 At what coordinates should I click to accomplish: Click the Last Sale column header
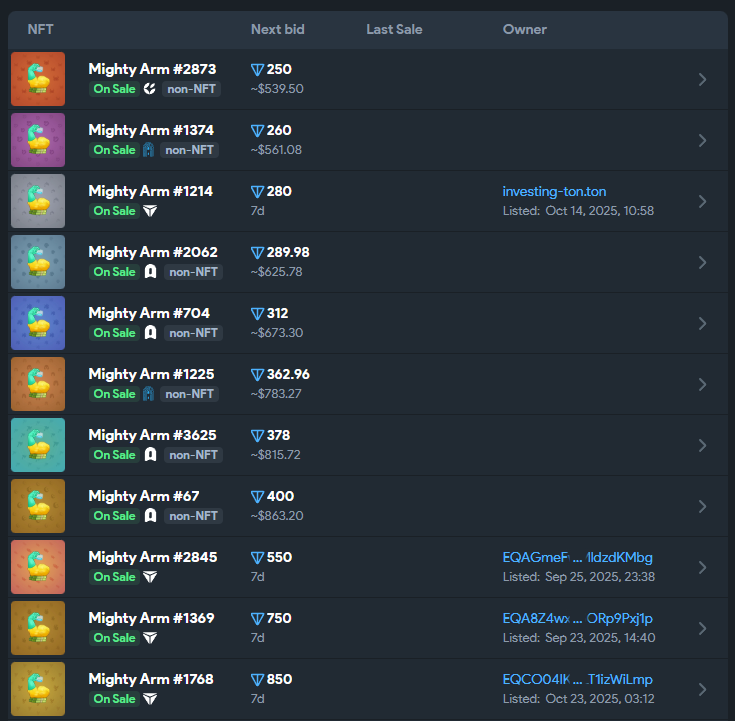394,29
